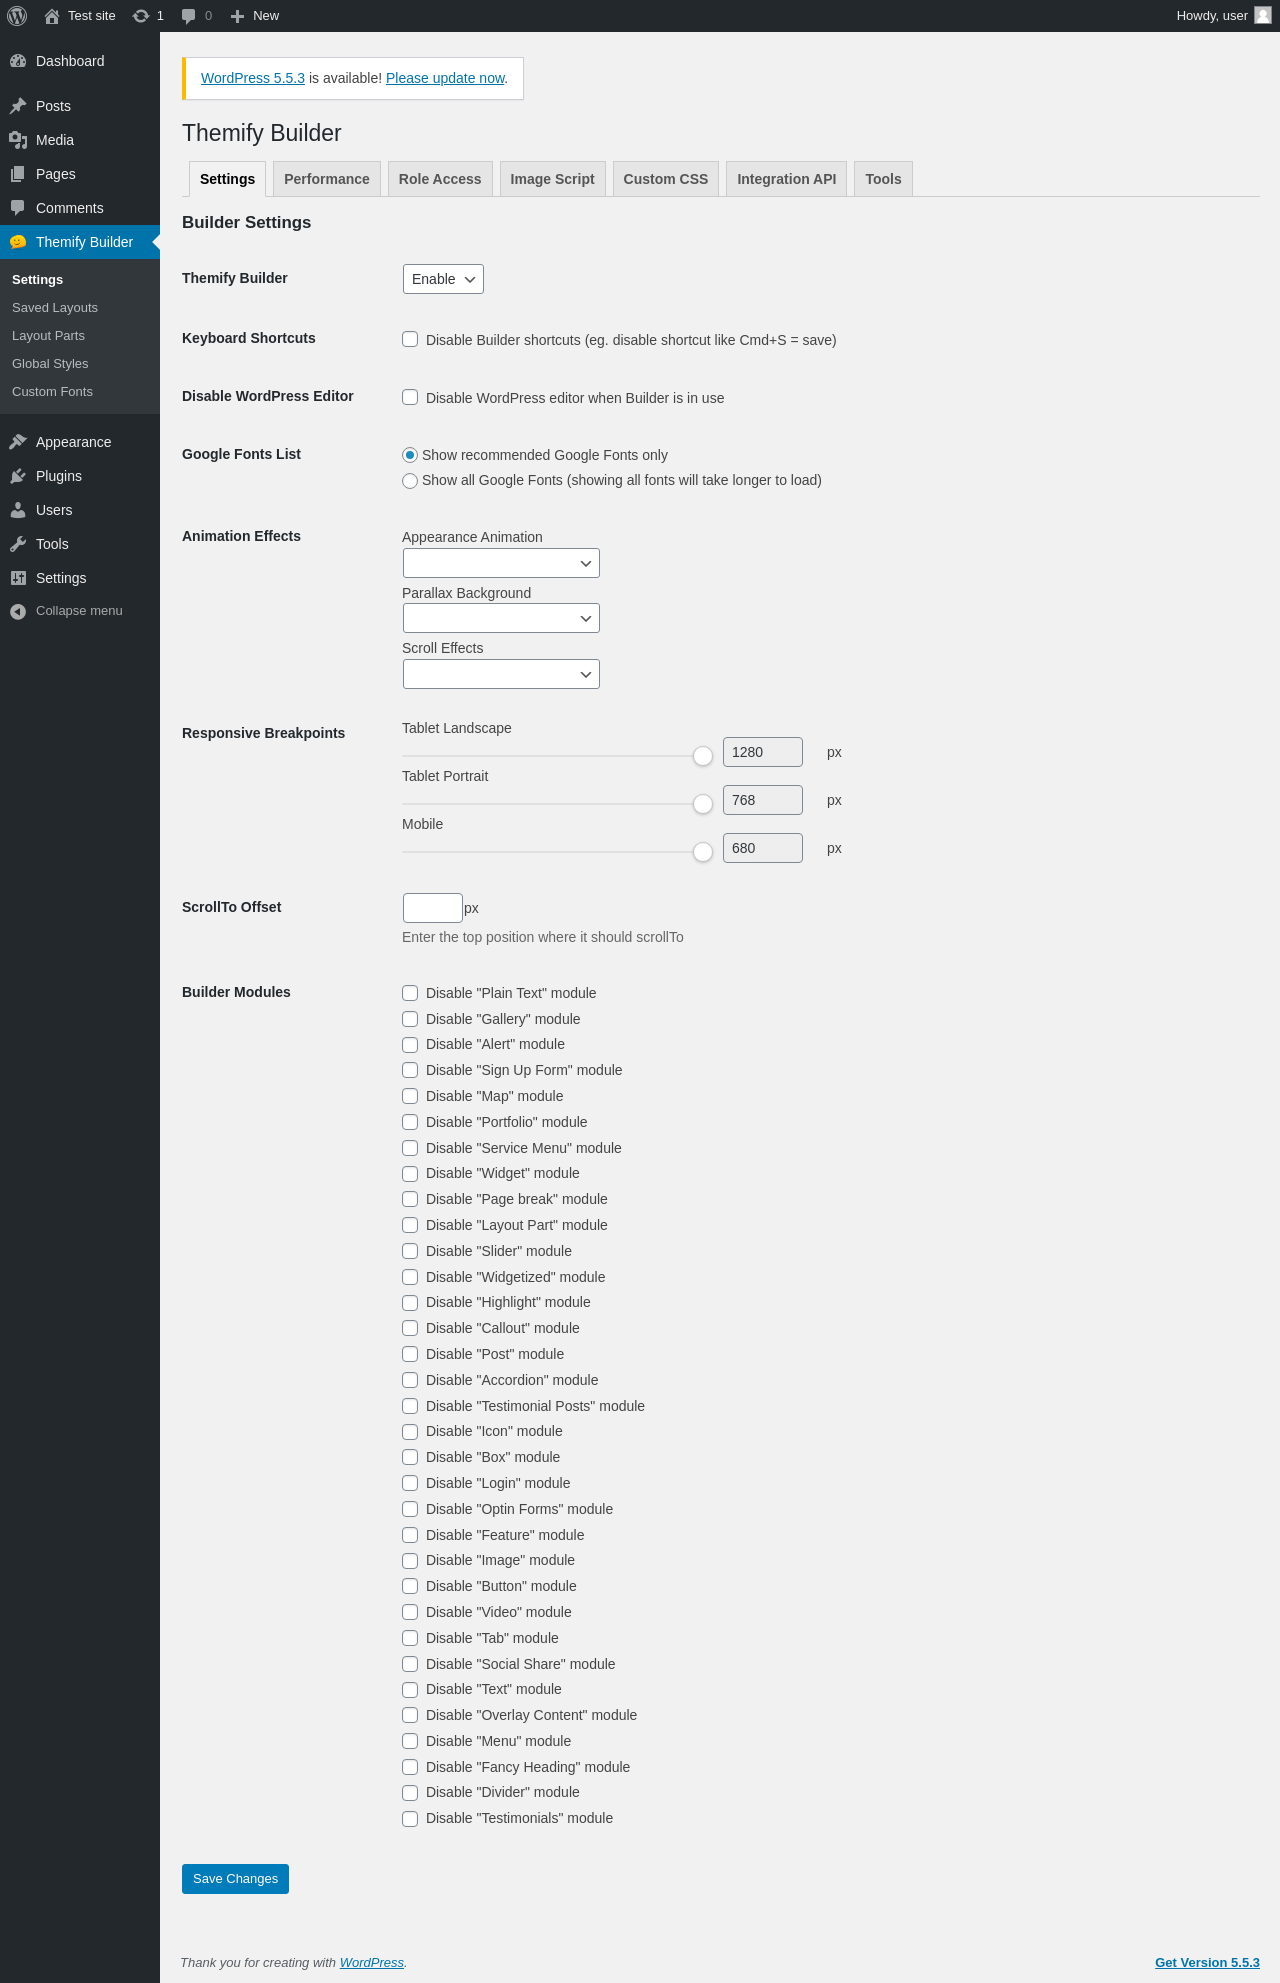The width and height of the screenshot is (1280, 1983).
Task: Open the Plugins plug icon
Action: point(18,476)
